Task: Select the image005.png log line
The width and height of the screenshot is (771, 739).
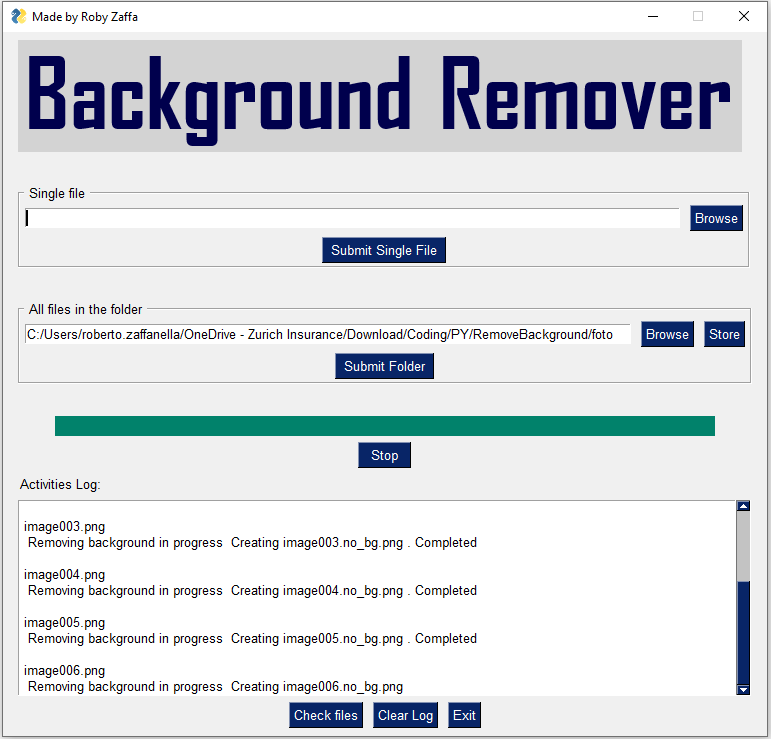Action: tap(64, 622)
